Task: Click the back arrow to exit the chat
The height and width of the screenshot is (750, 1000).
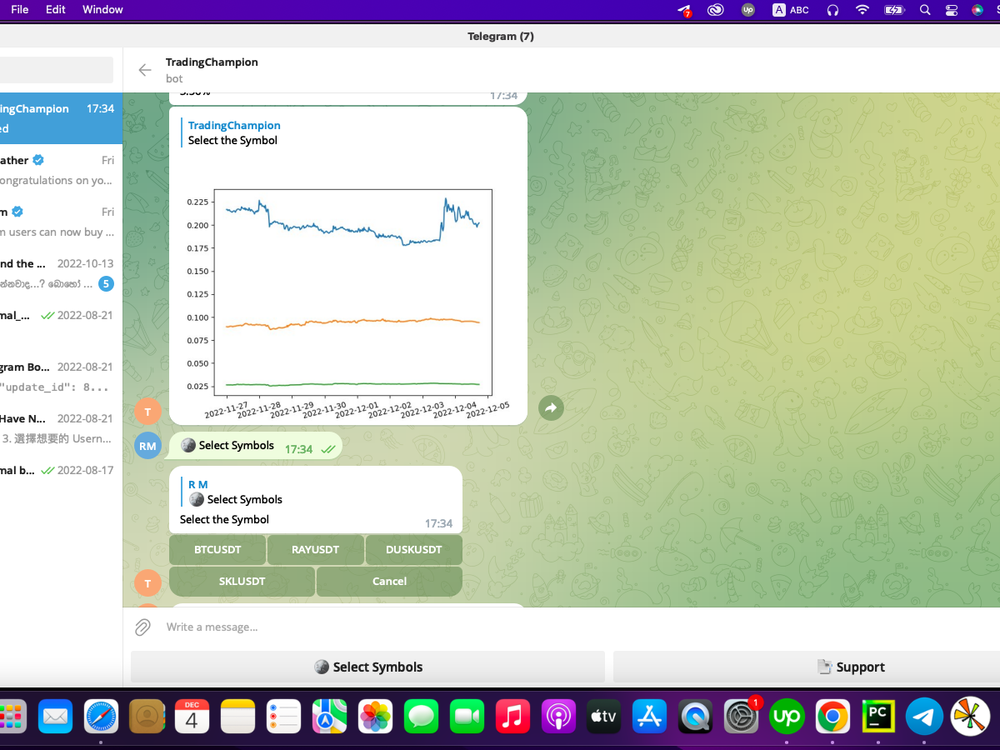Action: [x=144, y=70]
